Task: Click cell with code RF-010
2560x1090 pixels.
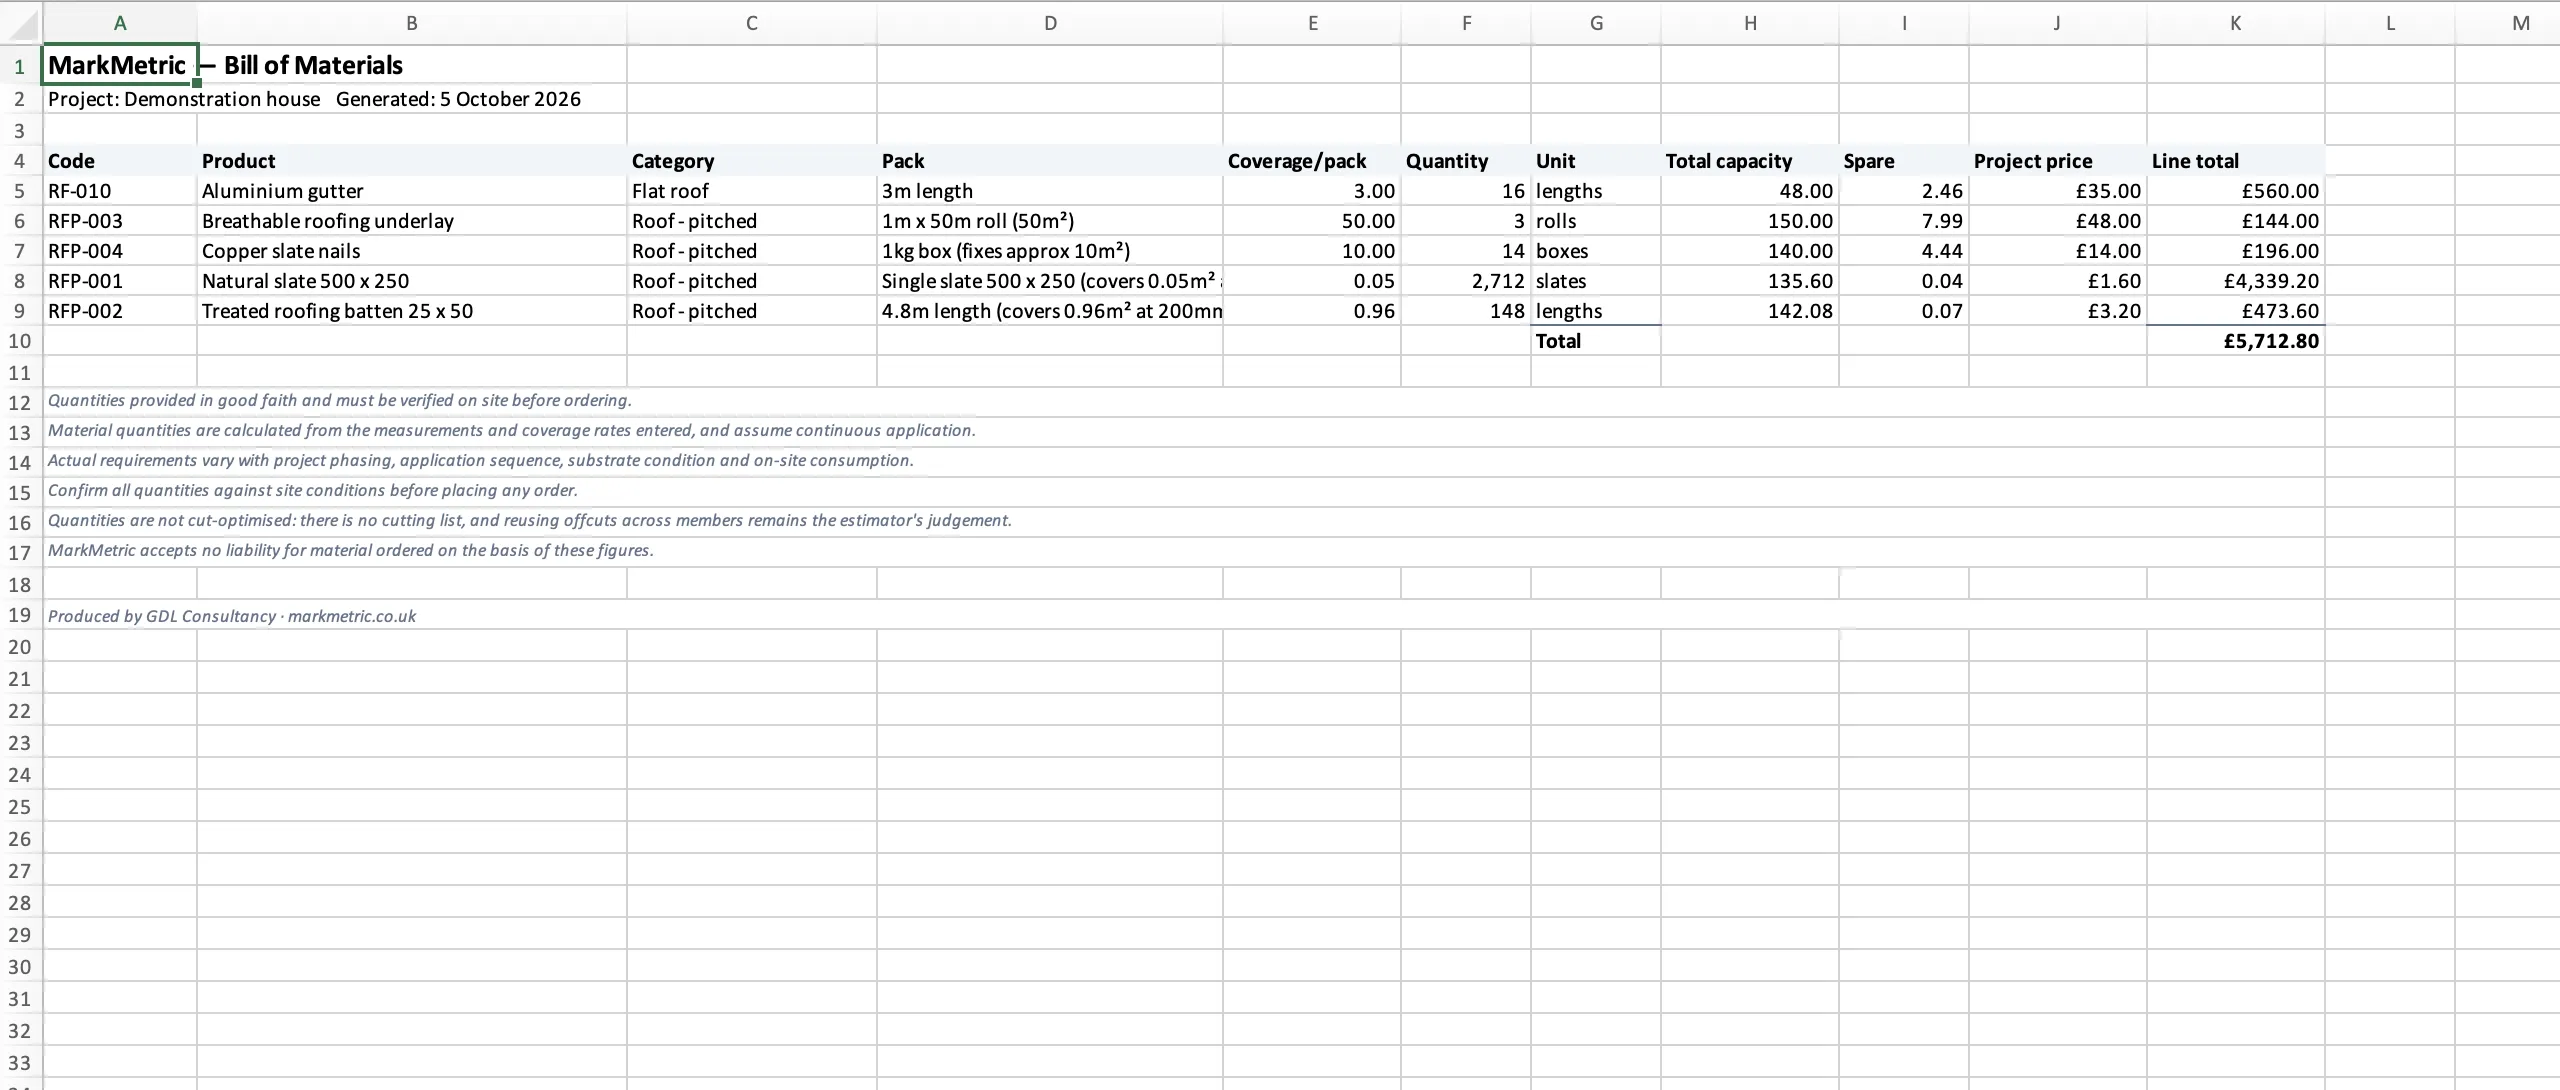Action: pos(120,191)
